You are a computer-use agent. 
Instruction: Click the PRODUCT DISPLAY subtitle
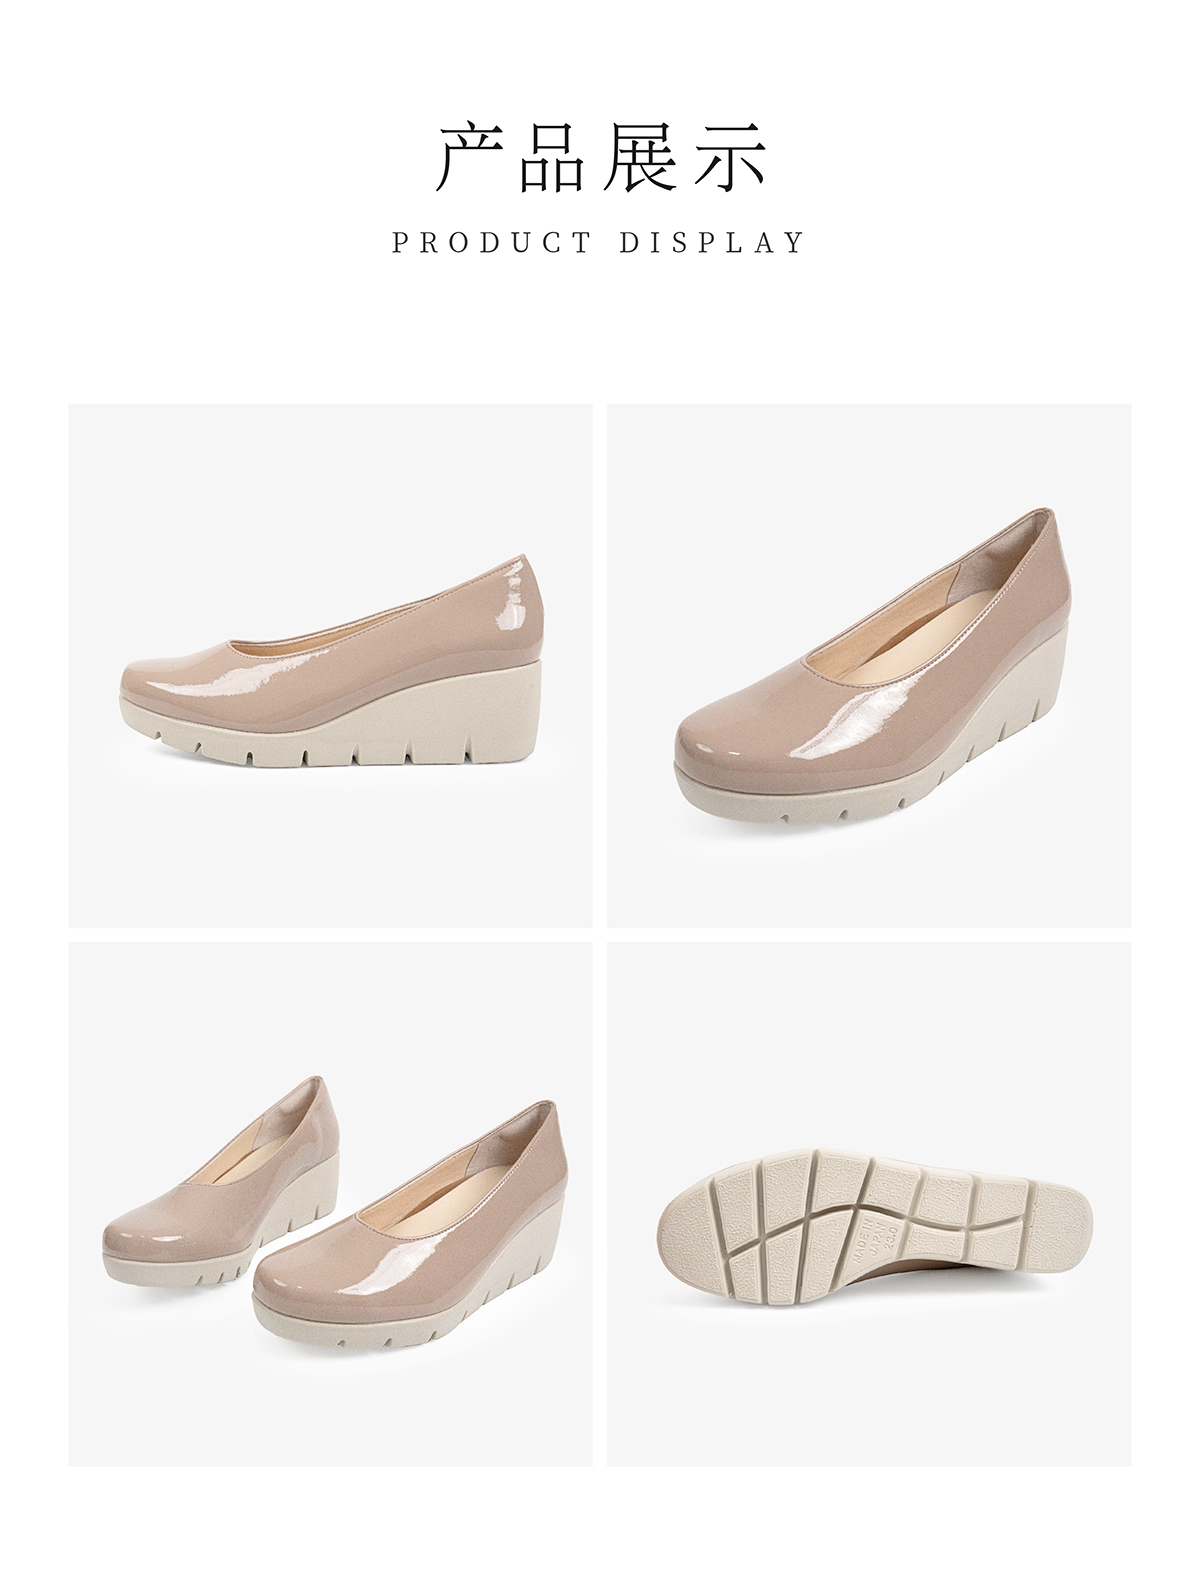(599, 243)
